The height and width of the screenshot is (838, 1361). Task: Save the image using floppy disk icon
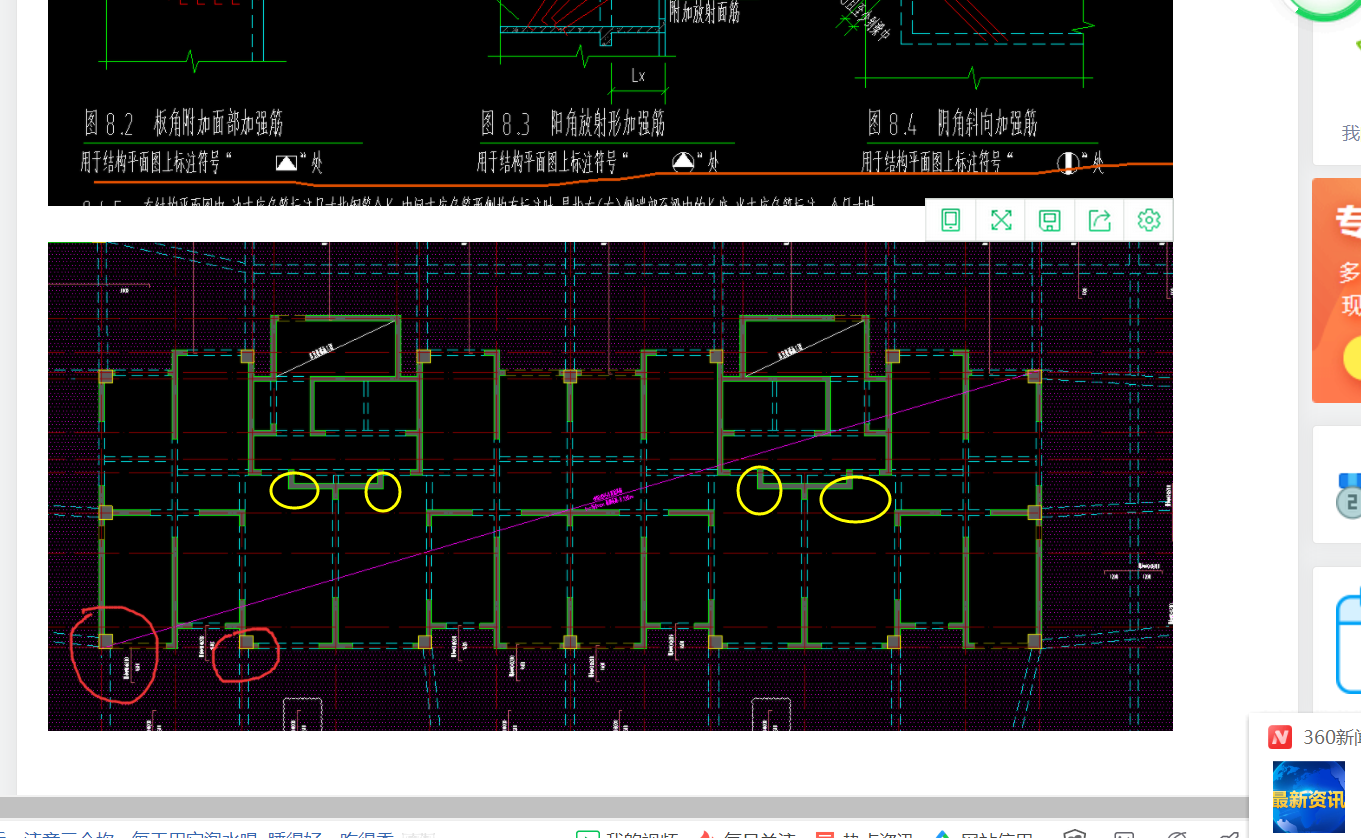[1050, 220]
